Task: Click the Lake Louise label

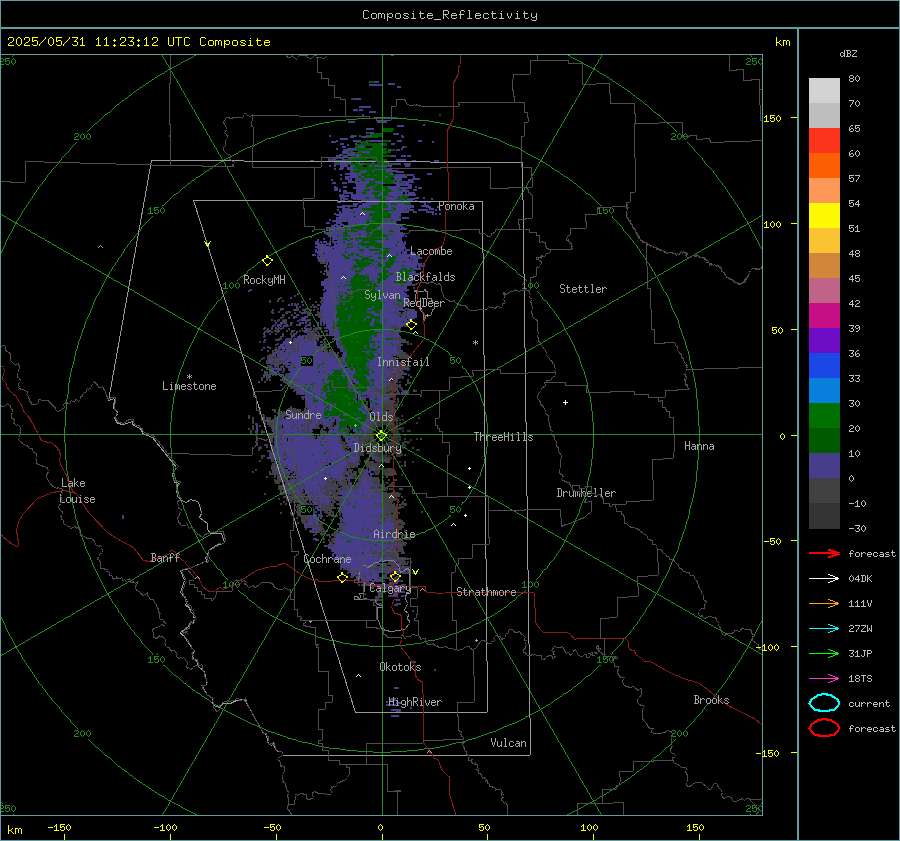Action: point(77,491)
